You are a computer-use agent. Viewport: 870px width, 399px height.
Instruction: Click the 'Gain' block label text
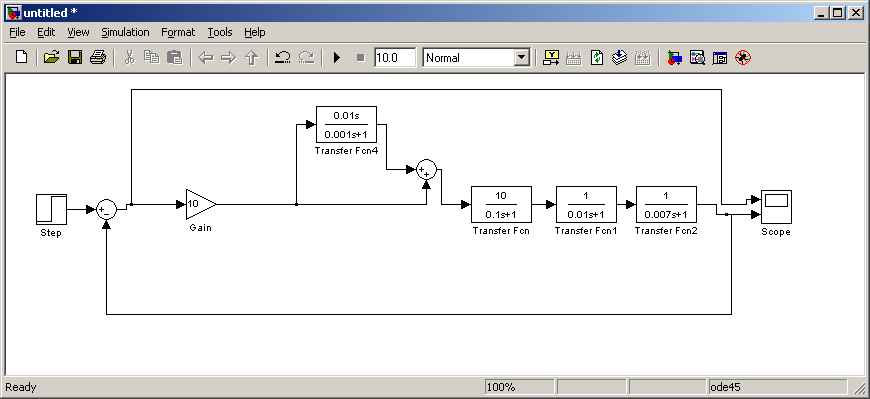pyautogui.click(x=200, y=228)
